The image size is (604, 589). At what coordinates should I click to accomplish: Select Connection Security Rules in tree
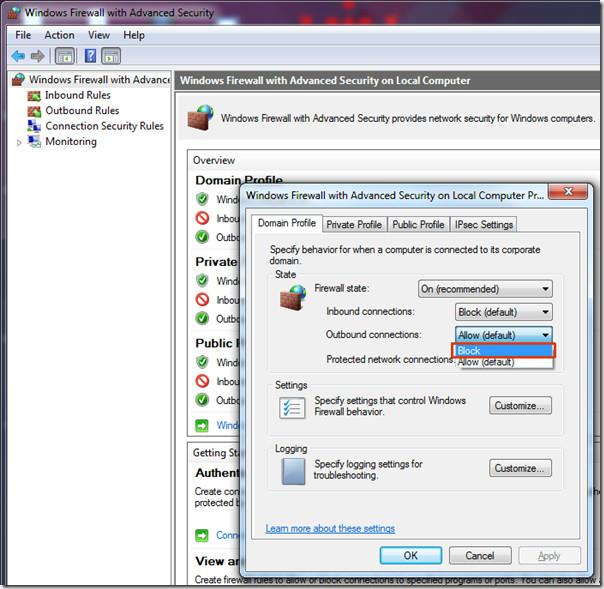point(105,126)
